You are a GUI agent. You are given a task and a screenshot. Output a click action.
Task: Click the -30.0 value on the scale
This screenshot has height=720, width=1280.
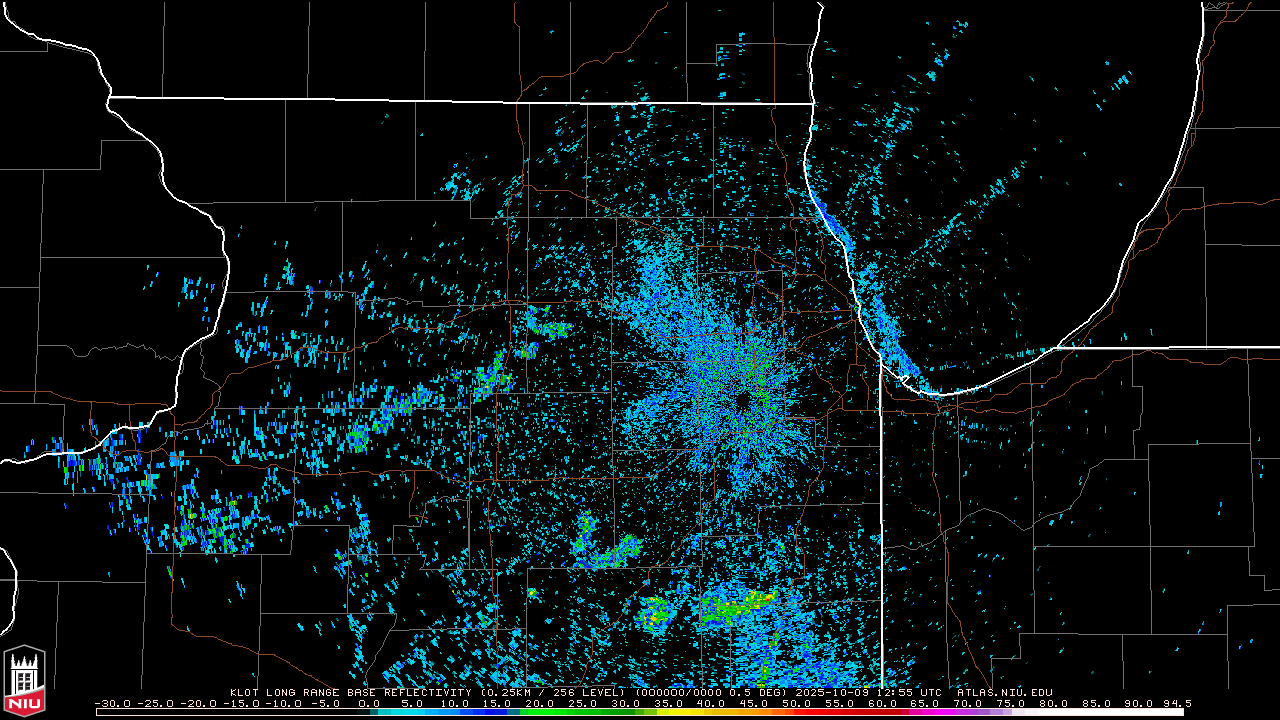pos(111,703)
